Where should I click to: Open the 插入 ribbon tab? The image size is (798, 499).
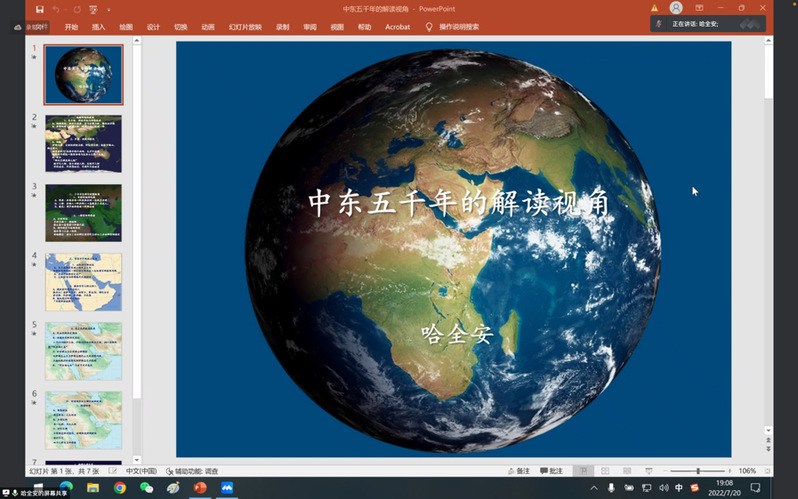coord(98,27)
